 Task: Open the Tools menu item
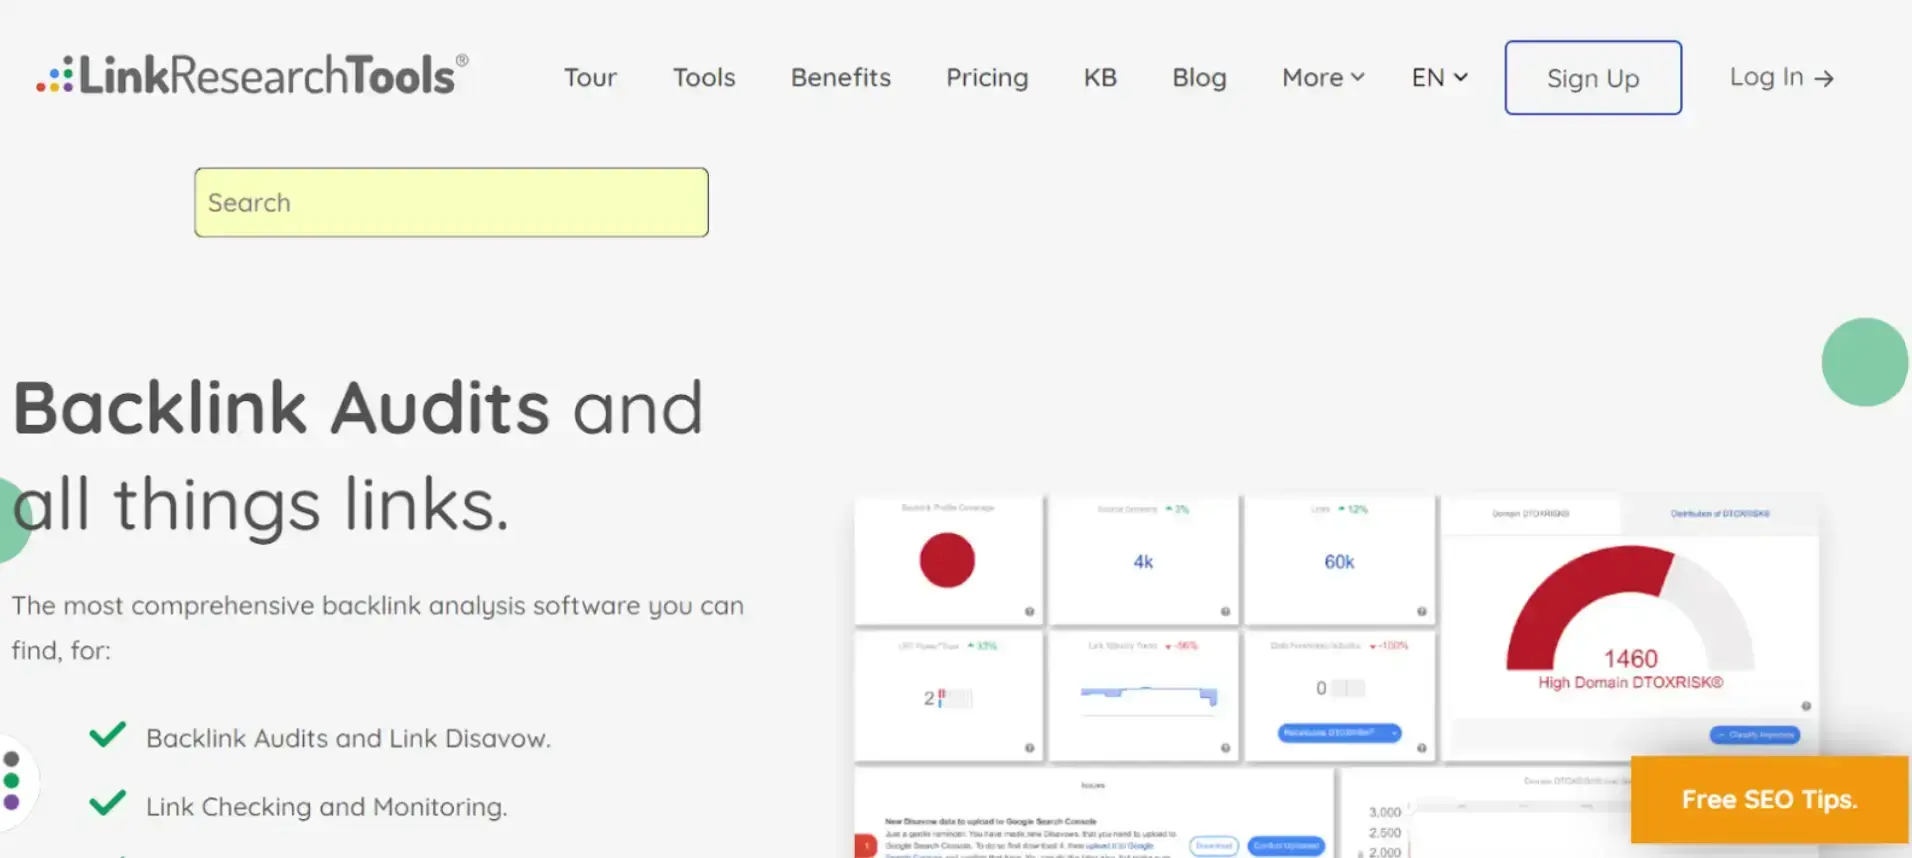[x=704, y=77]
